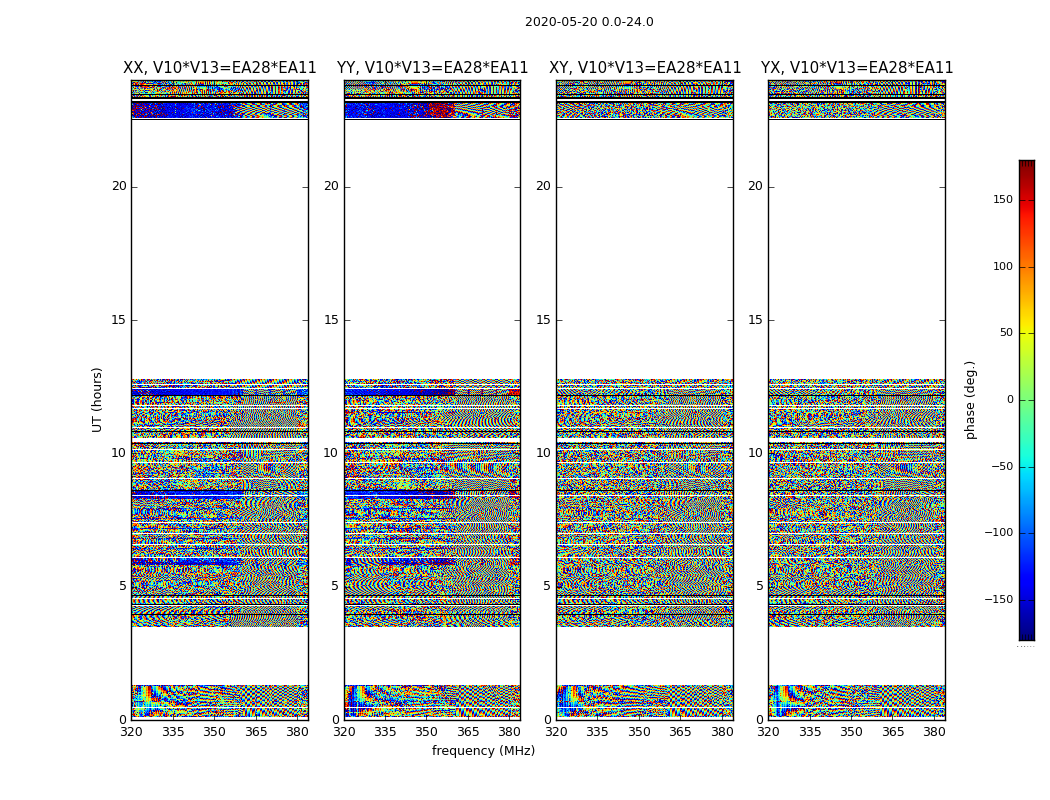Click the XY, V10*V13=EA28*EA11 panel title
This screenshot has width=1050, height=800.
coord(645,68)
